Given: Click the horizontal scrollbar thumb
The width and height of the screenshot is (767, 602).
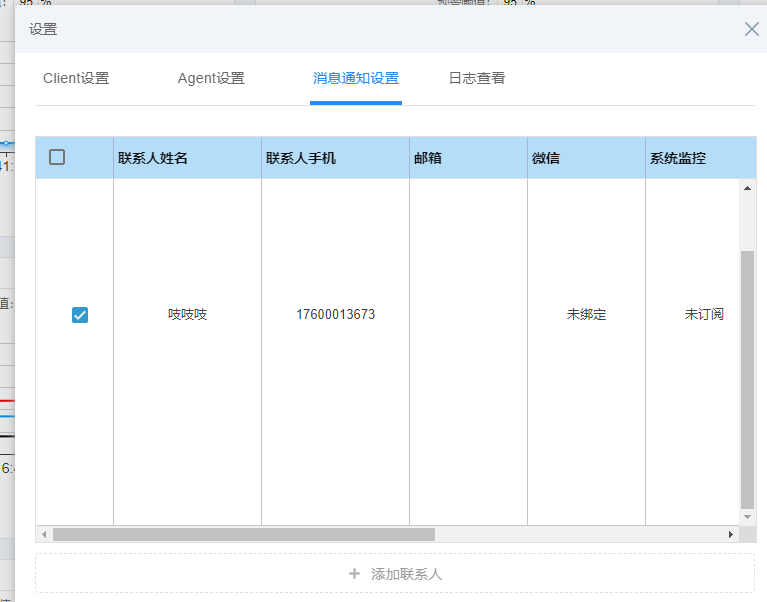Looking at the screenshot, I should 244,535.
